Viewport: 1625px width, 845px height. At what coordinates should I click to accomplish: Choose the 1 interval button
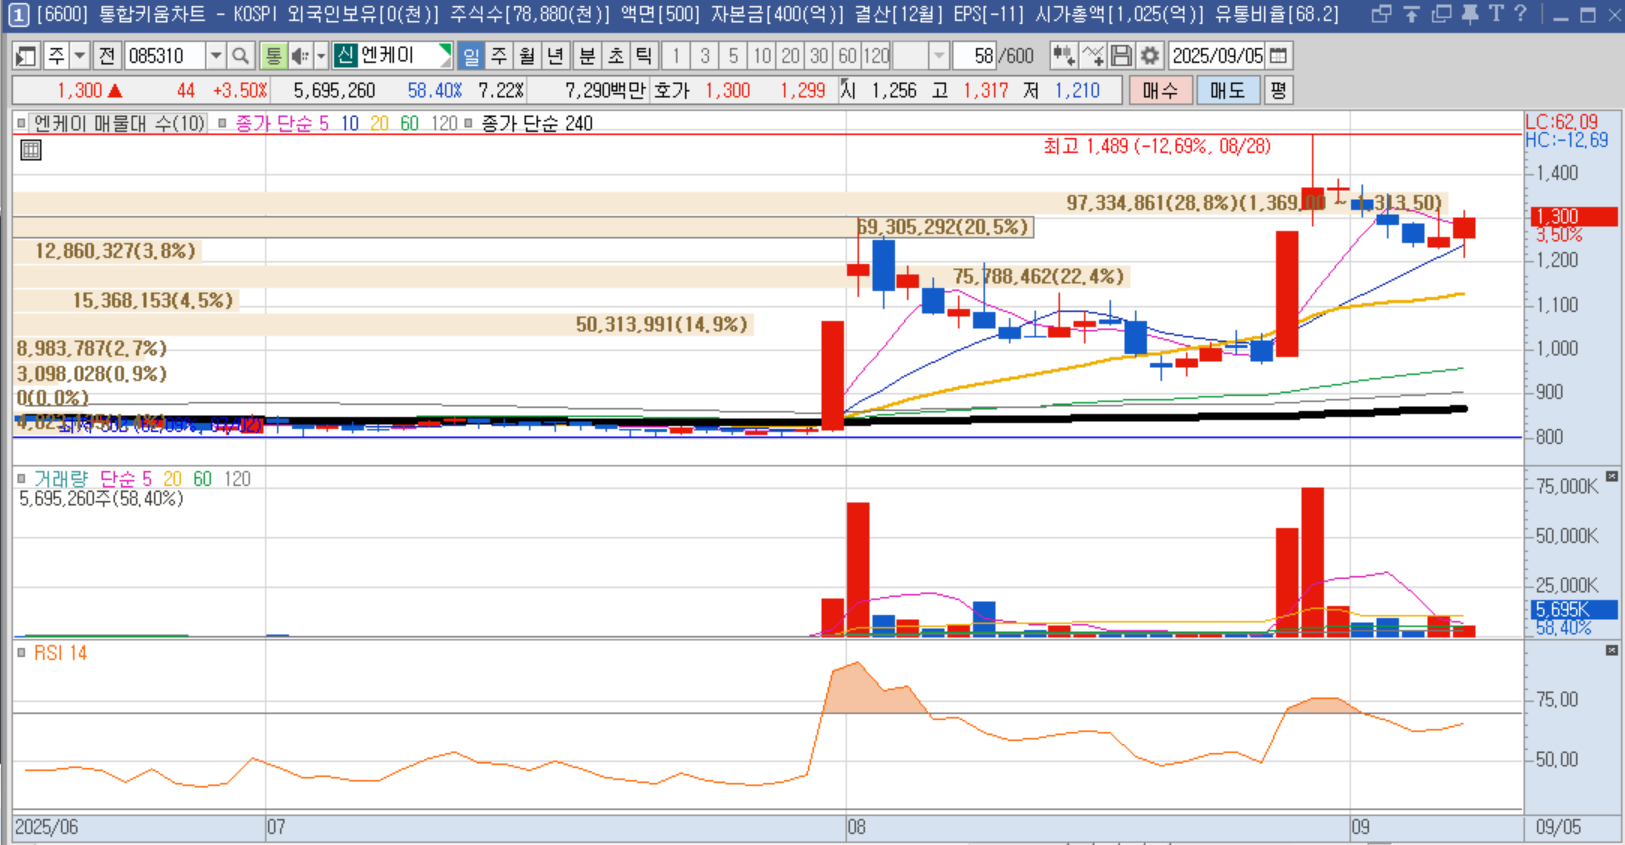tap(676, 56)
